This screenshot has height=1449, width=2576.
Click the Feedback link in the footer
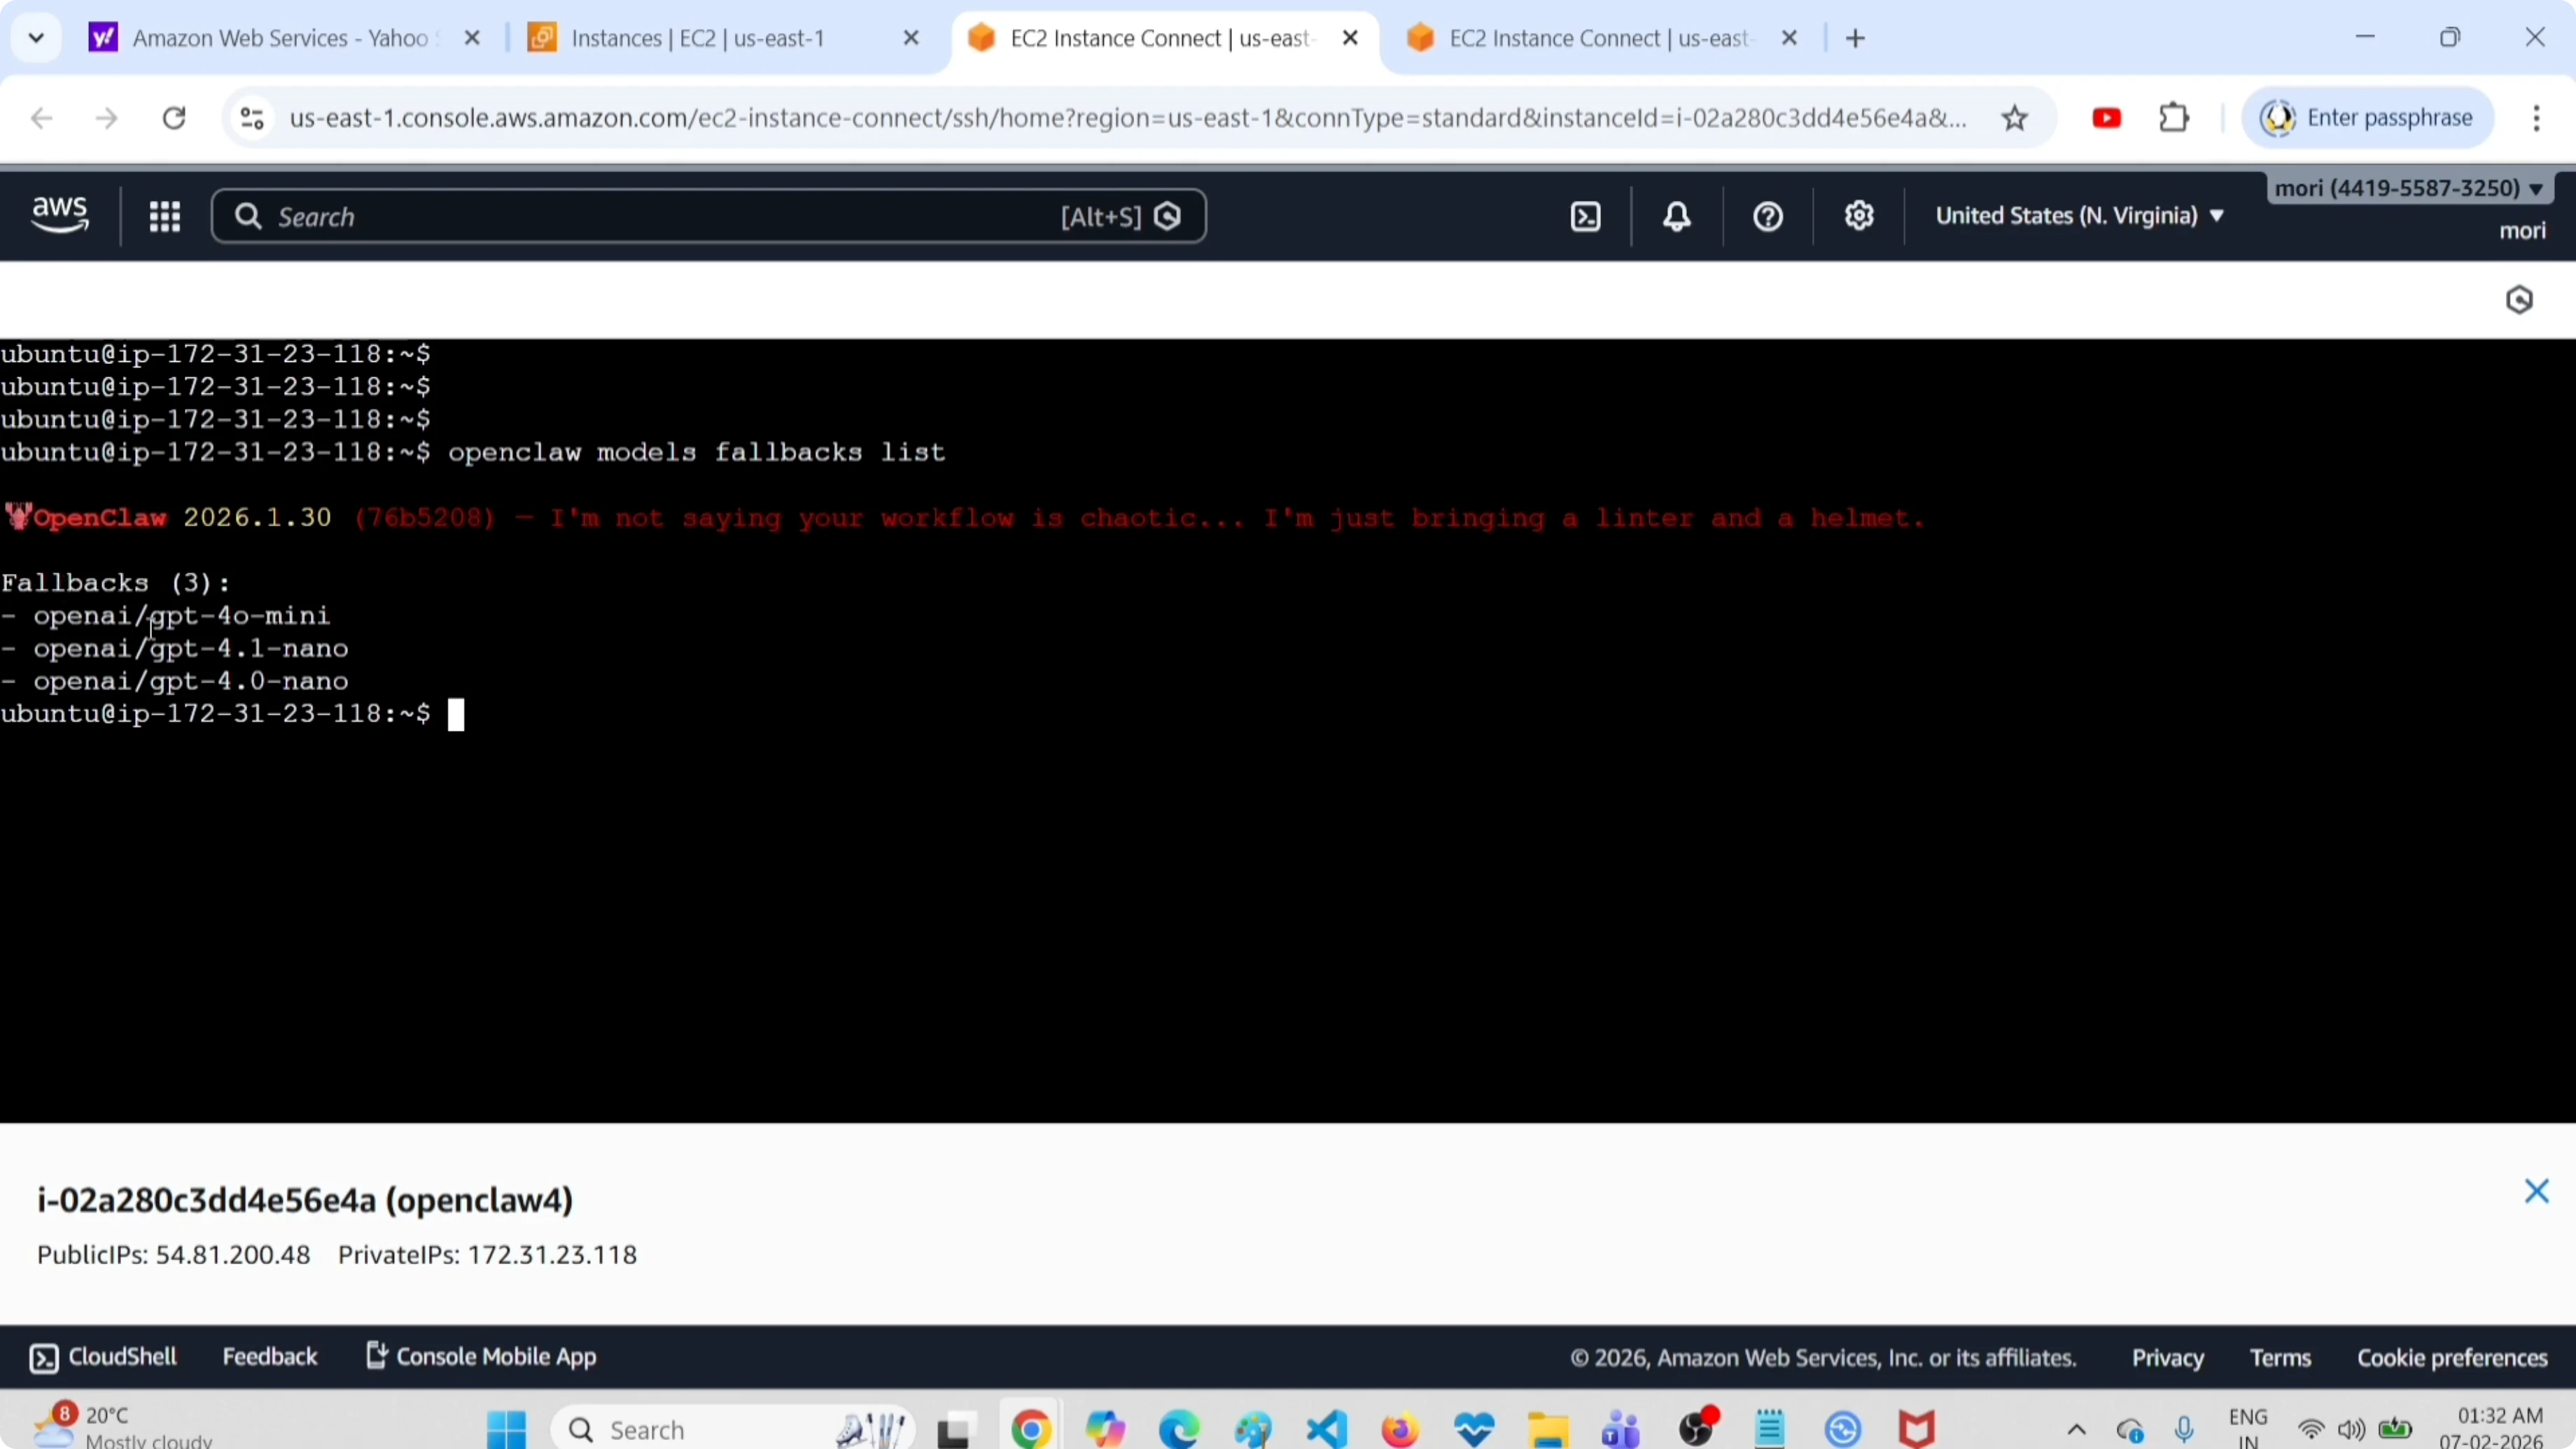[269, 1356]
